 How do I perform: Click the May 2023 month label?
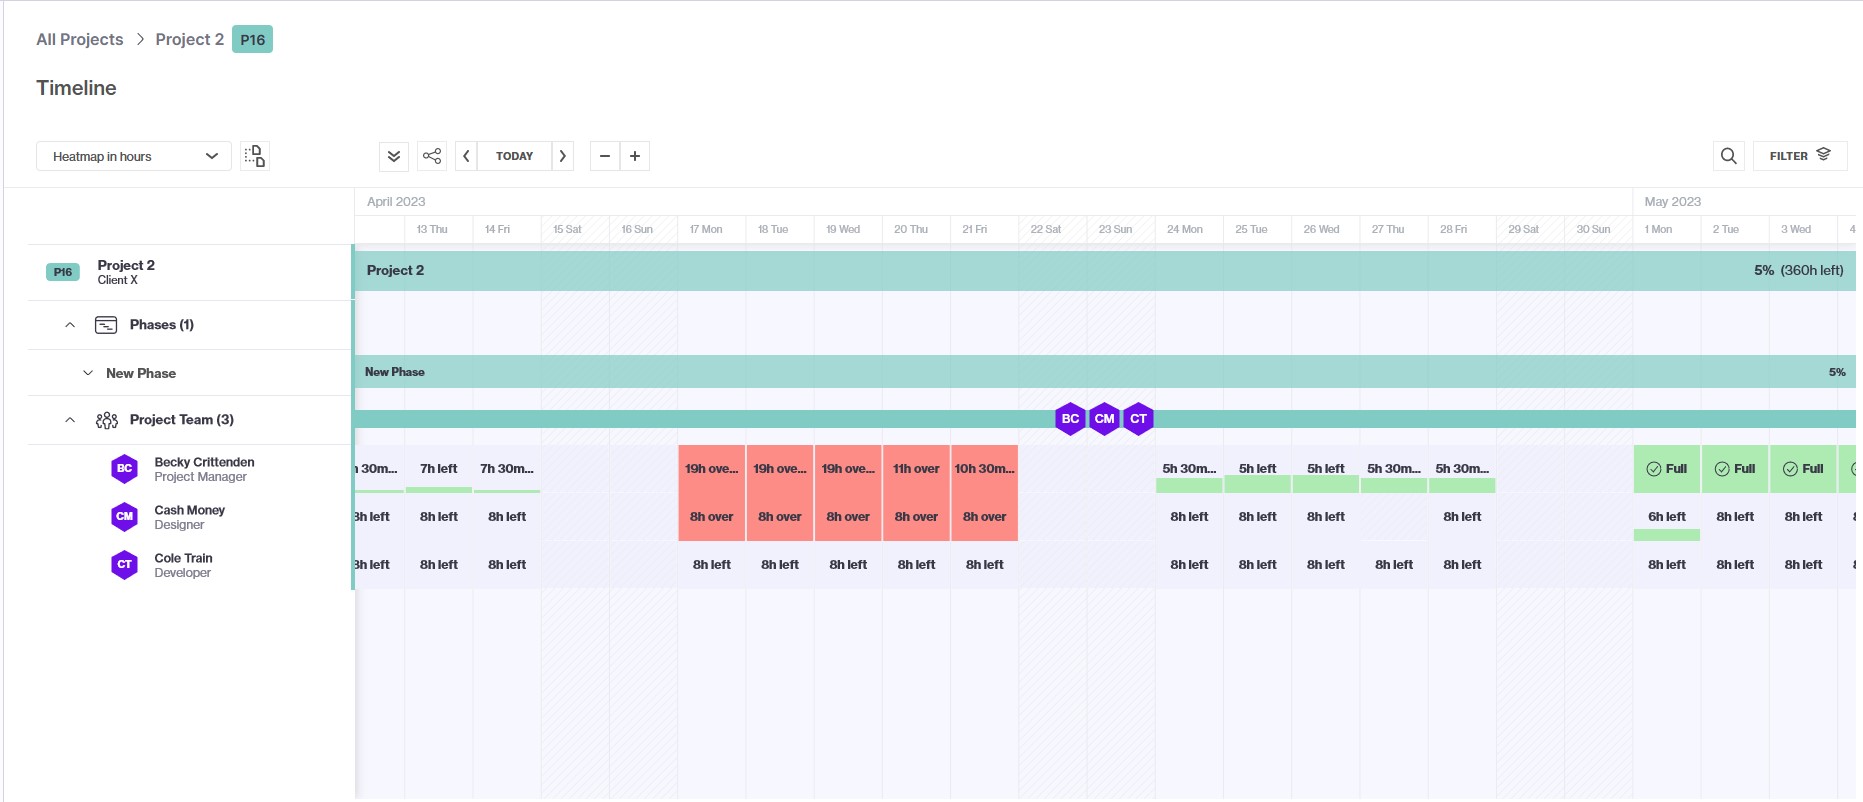click(1673, 201)
